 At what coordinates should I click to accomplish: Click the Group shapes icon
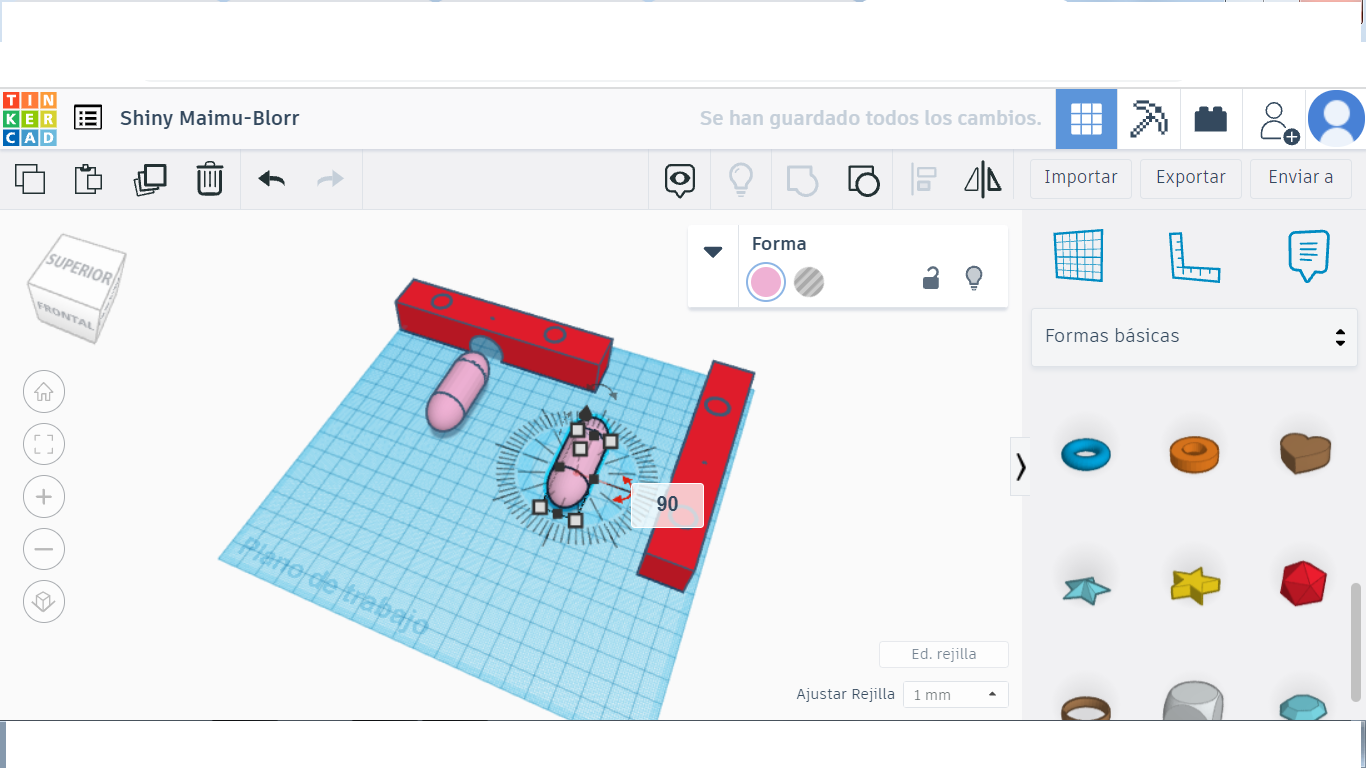coord(802,180)
